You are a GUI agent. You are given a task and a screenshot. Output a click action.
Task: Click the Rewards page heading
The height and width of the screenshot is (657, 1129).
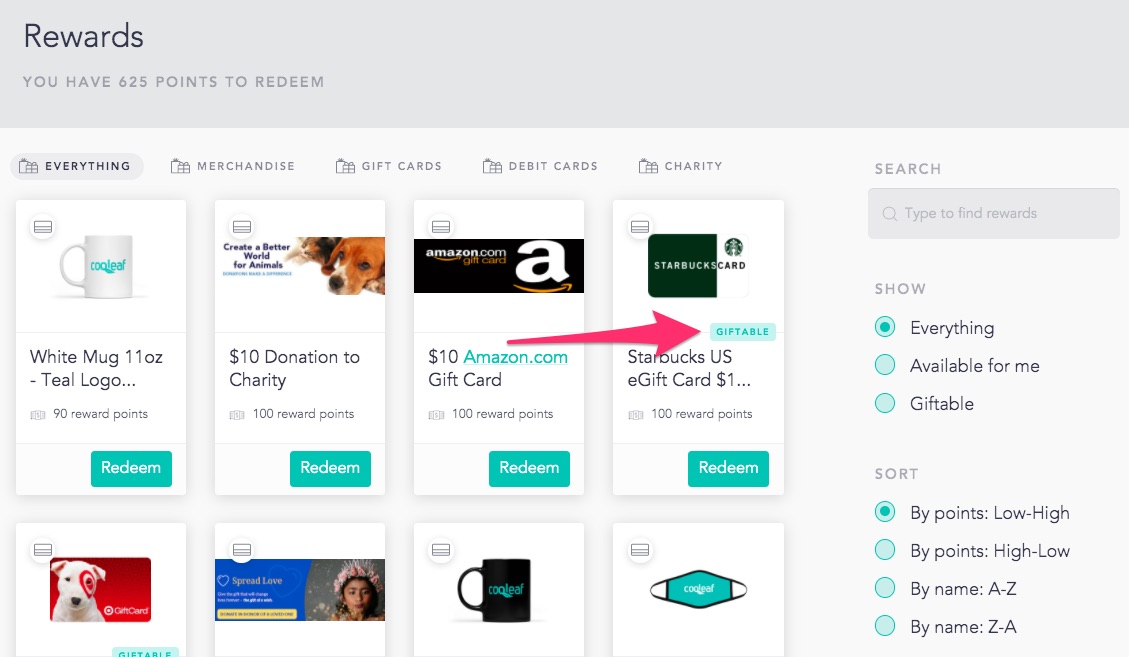pyautogui.click(x=84, y=36)
